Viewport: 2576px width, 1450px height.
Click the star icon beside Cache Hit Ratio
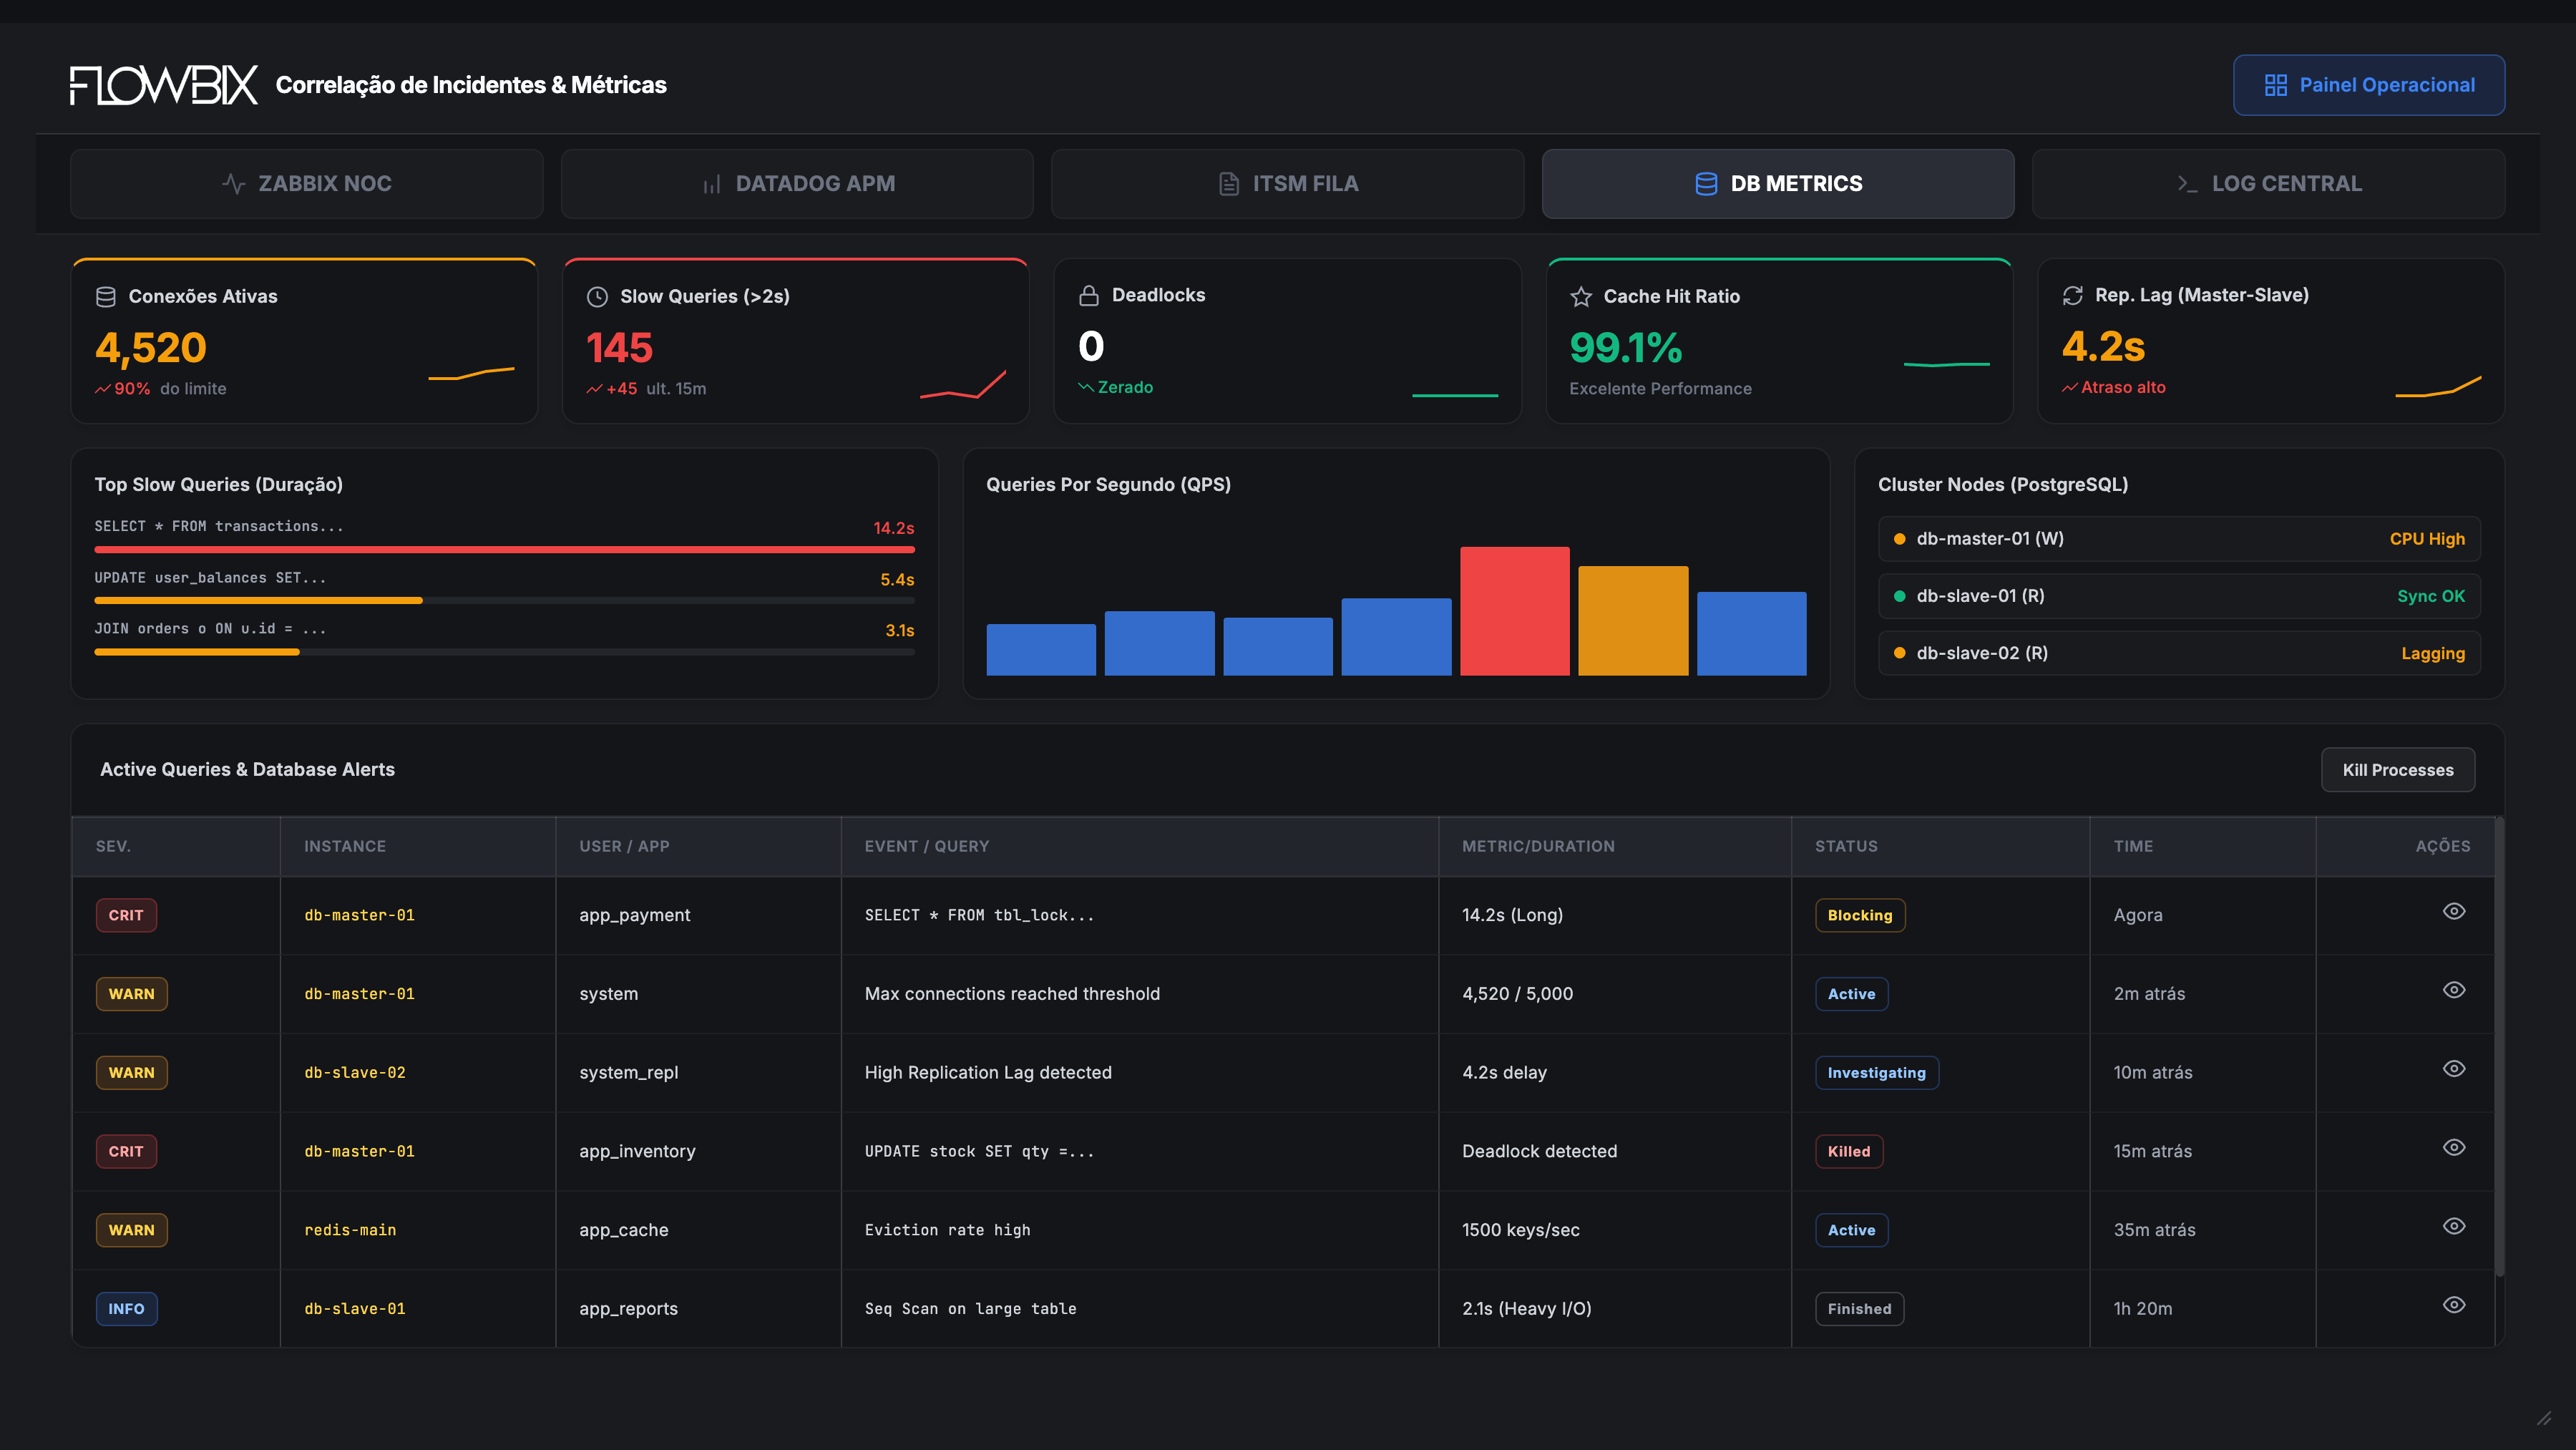(x=1581, y=297)
